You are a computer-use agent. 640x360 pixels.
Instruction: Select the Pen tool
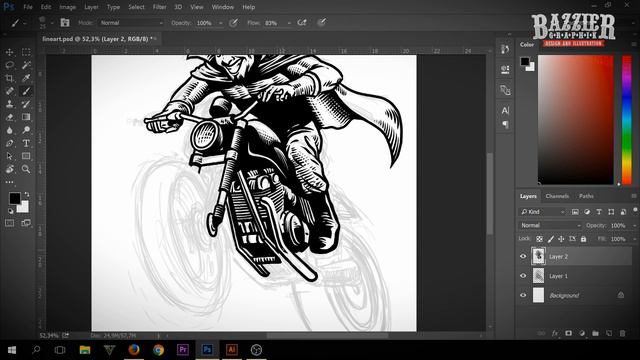coord(9,143)
